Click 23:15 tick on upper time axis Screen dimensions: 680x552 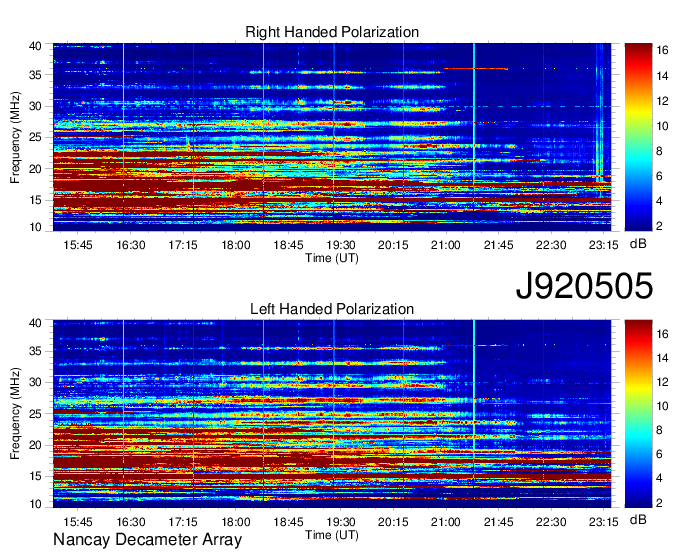[x=604, y=245]
